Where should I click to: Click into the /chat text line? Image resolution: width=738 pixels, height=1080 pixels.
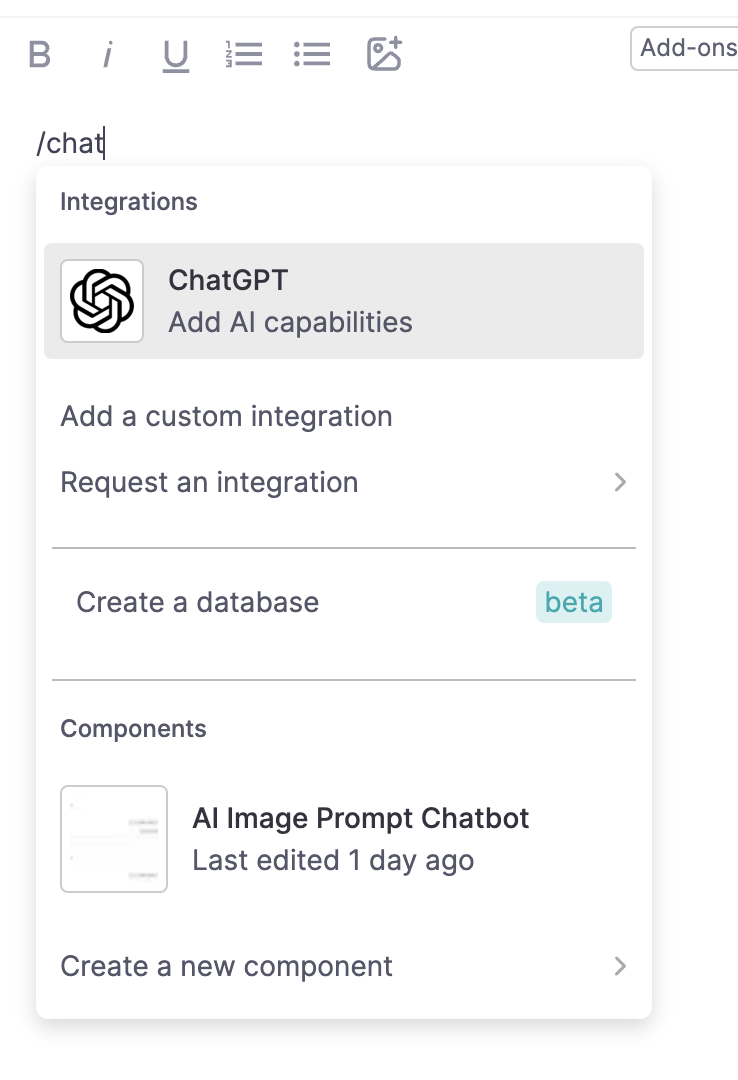pyautogui.click(x=70, y=143)
